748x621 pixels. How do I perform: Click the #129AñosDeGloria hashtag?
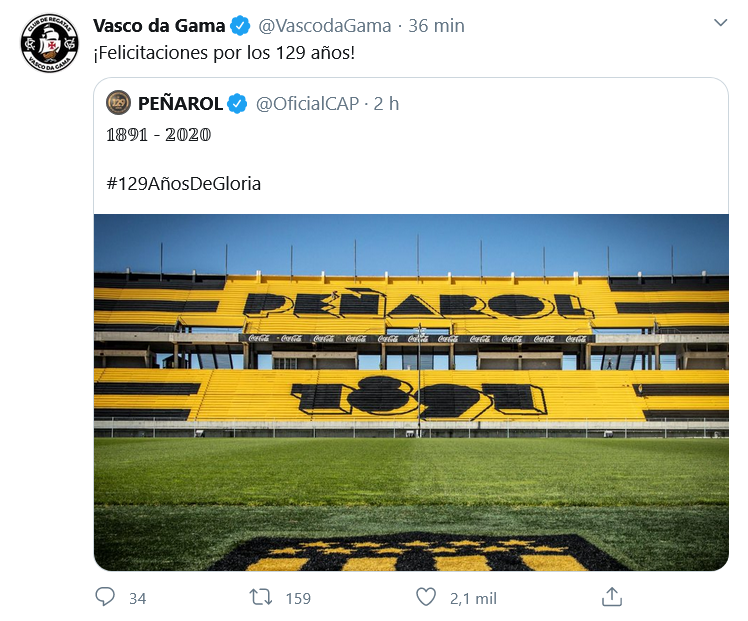click(x=183, y=184)
